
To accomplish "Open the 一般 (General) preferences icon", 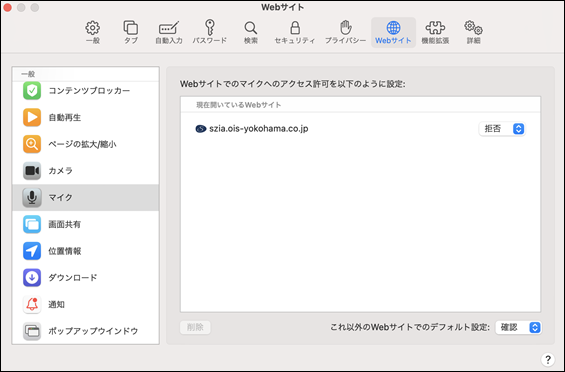I will 93,28.
